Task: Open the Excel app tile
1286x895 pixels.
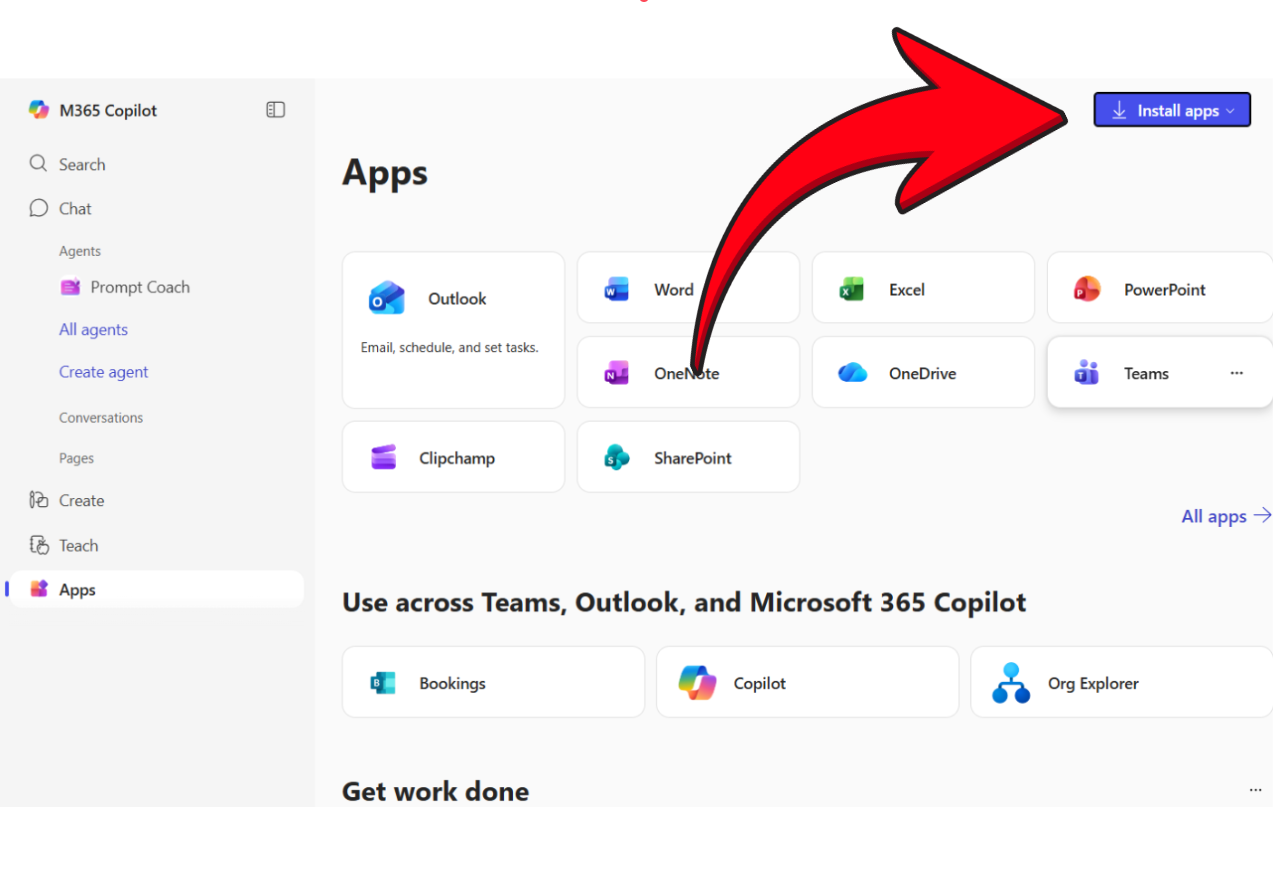Action: pos(922,290)
